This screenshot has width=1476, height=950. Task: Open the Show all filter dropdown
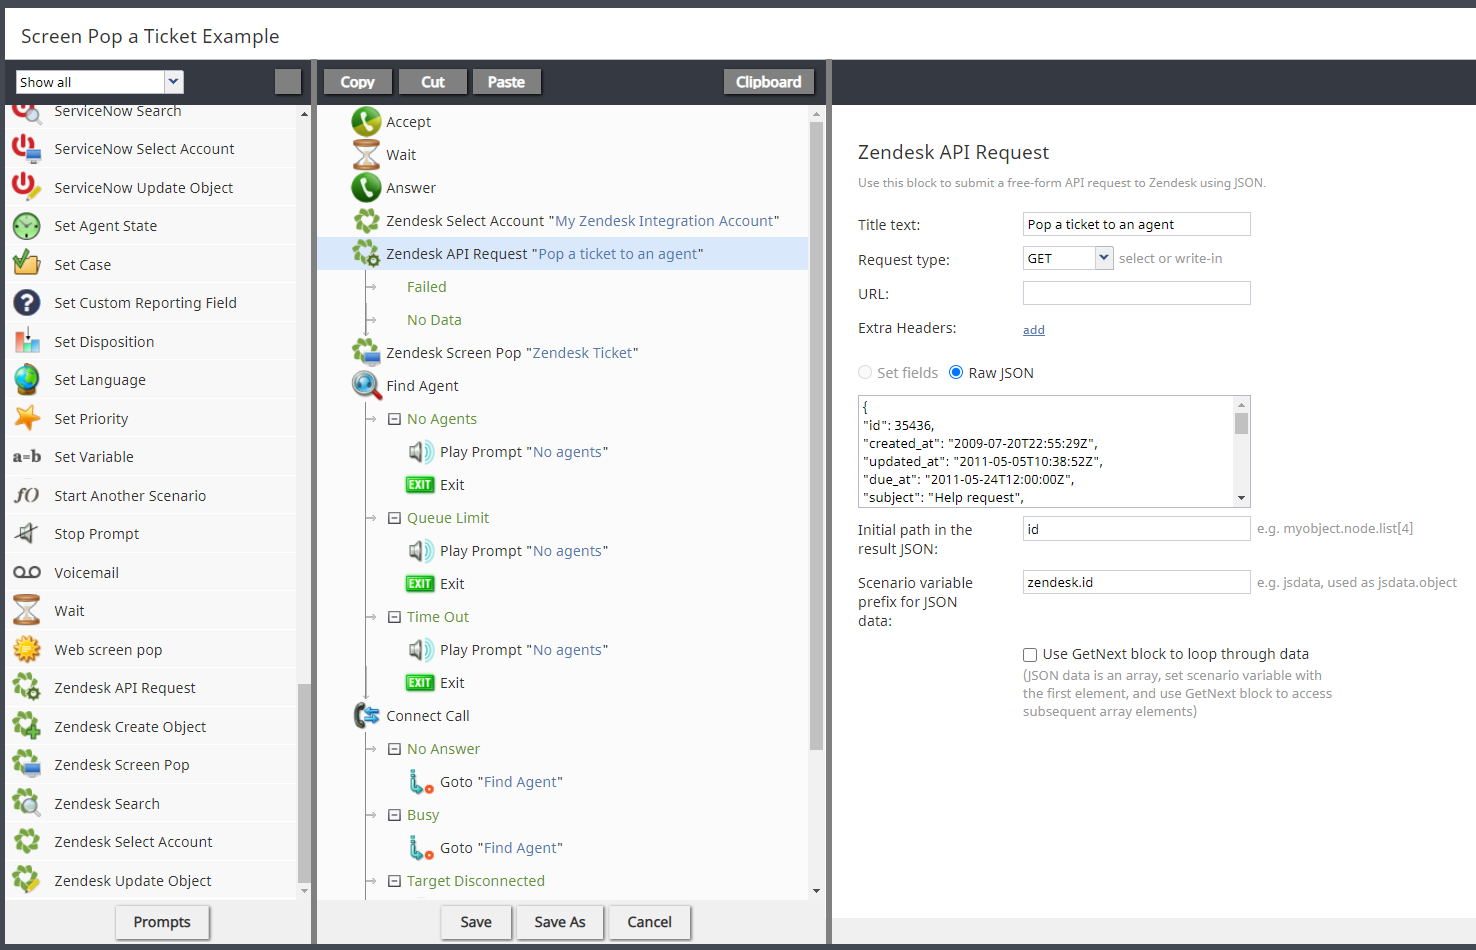[x=173, y=82]
